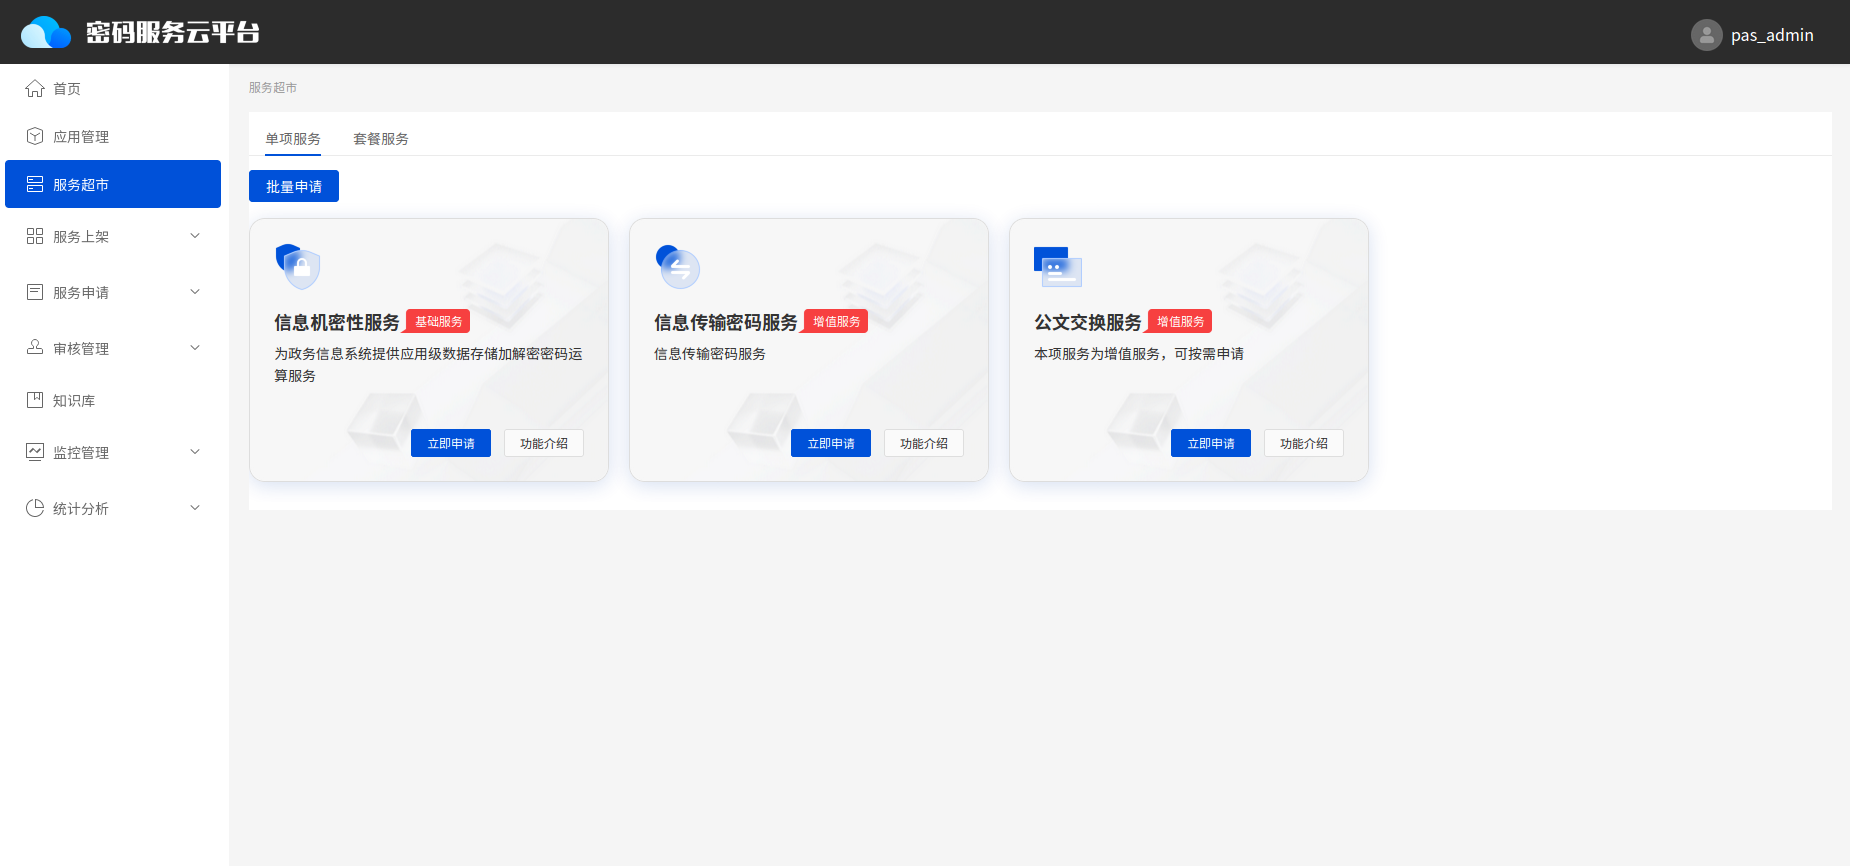Screen dimensions: 1850x866
Task: Select the 单项服务 tab
Action: tap(293, 139)
